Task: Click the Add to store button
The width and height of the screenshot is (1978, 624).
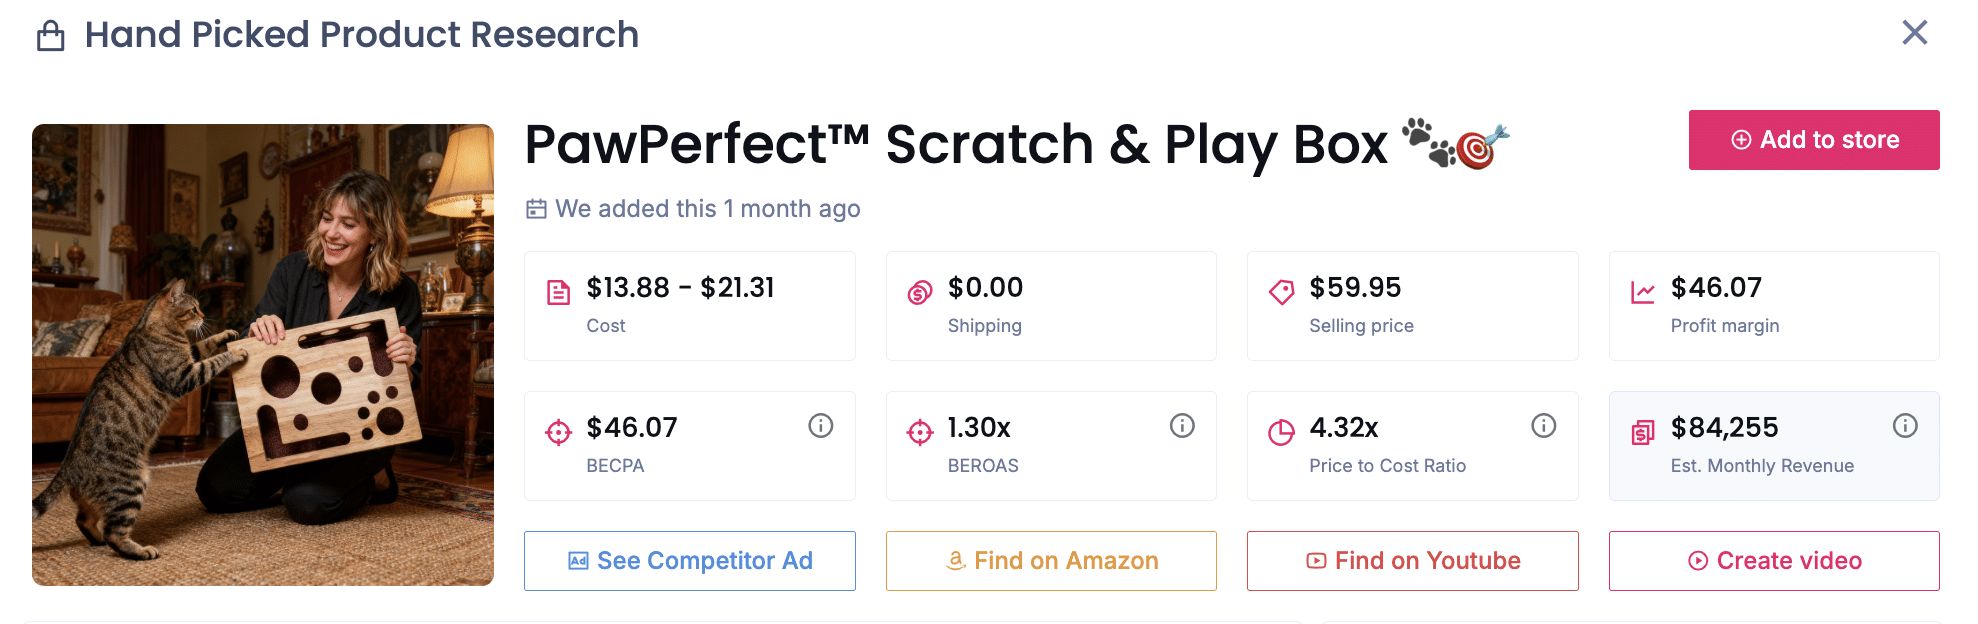Action: pos(1813,140)
